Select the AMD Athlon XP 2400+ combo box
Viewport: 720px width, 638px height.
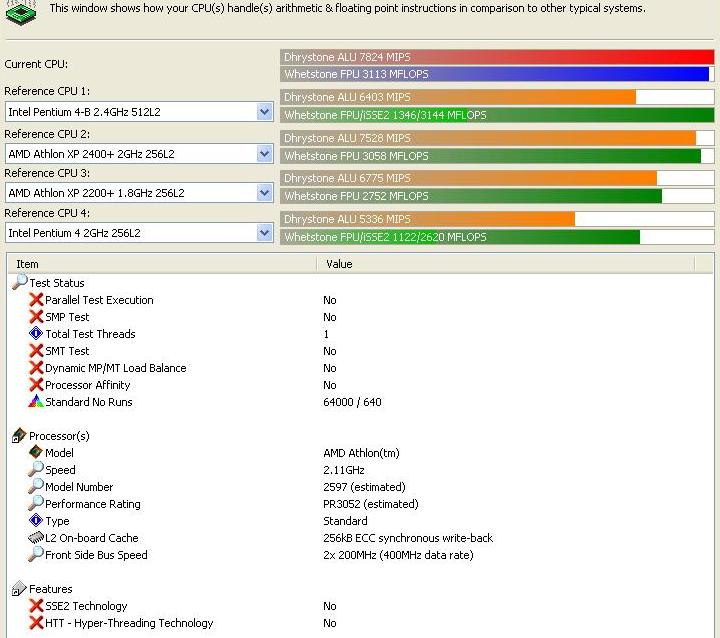coord(139,153)
